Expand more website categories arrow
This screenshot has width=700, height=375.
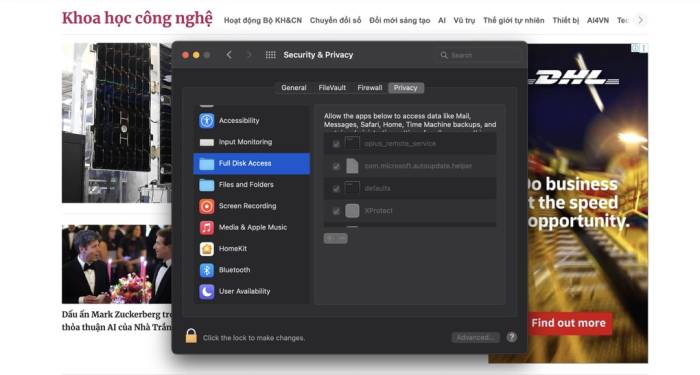(641, 20)
